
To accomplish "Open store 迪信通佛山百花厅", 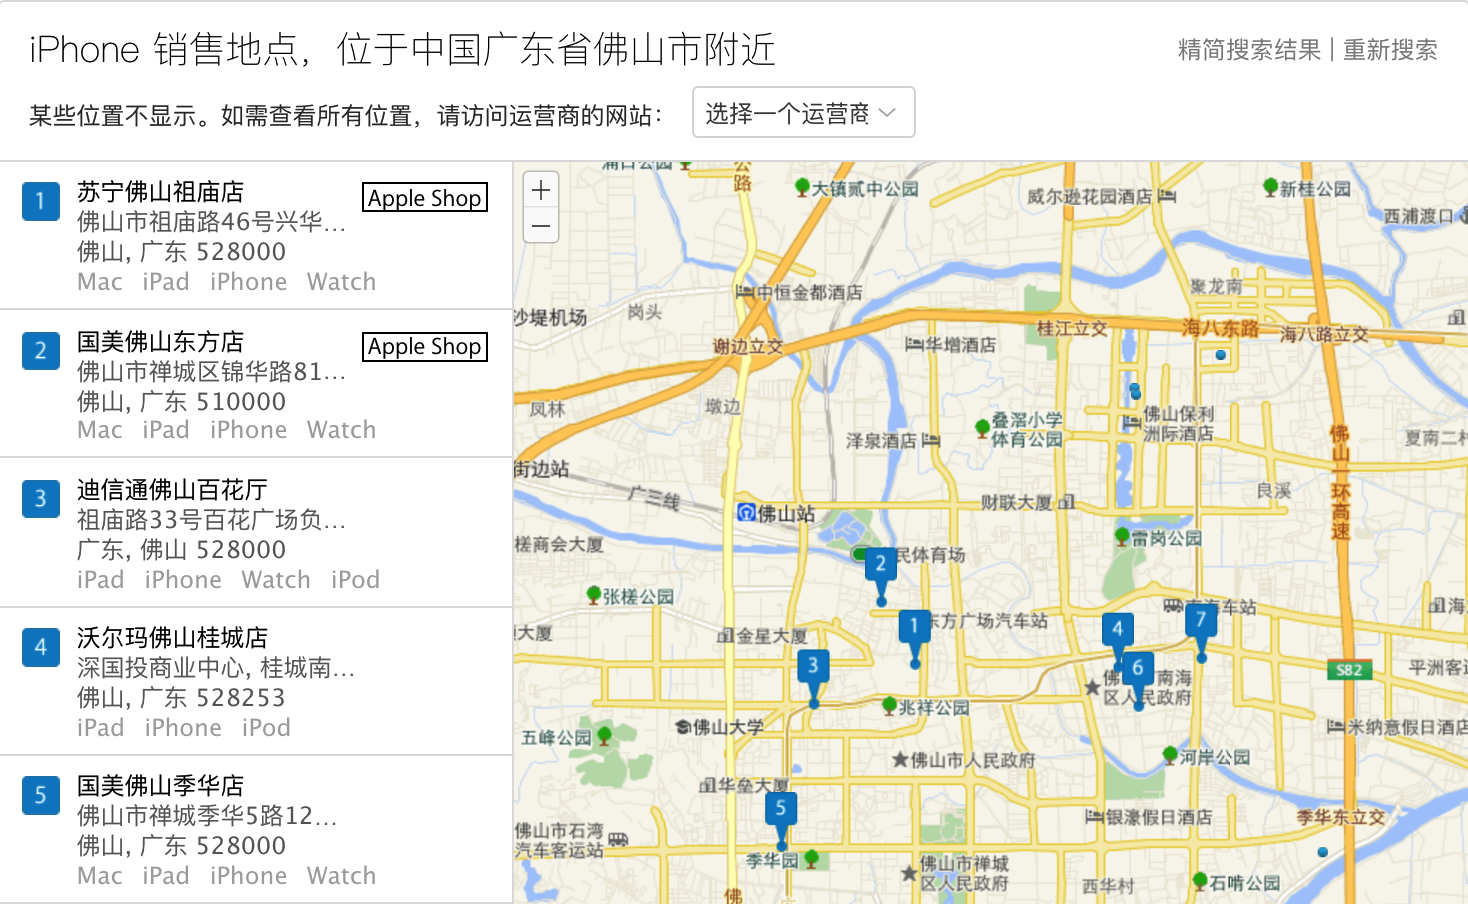I will point(172,490).
